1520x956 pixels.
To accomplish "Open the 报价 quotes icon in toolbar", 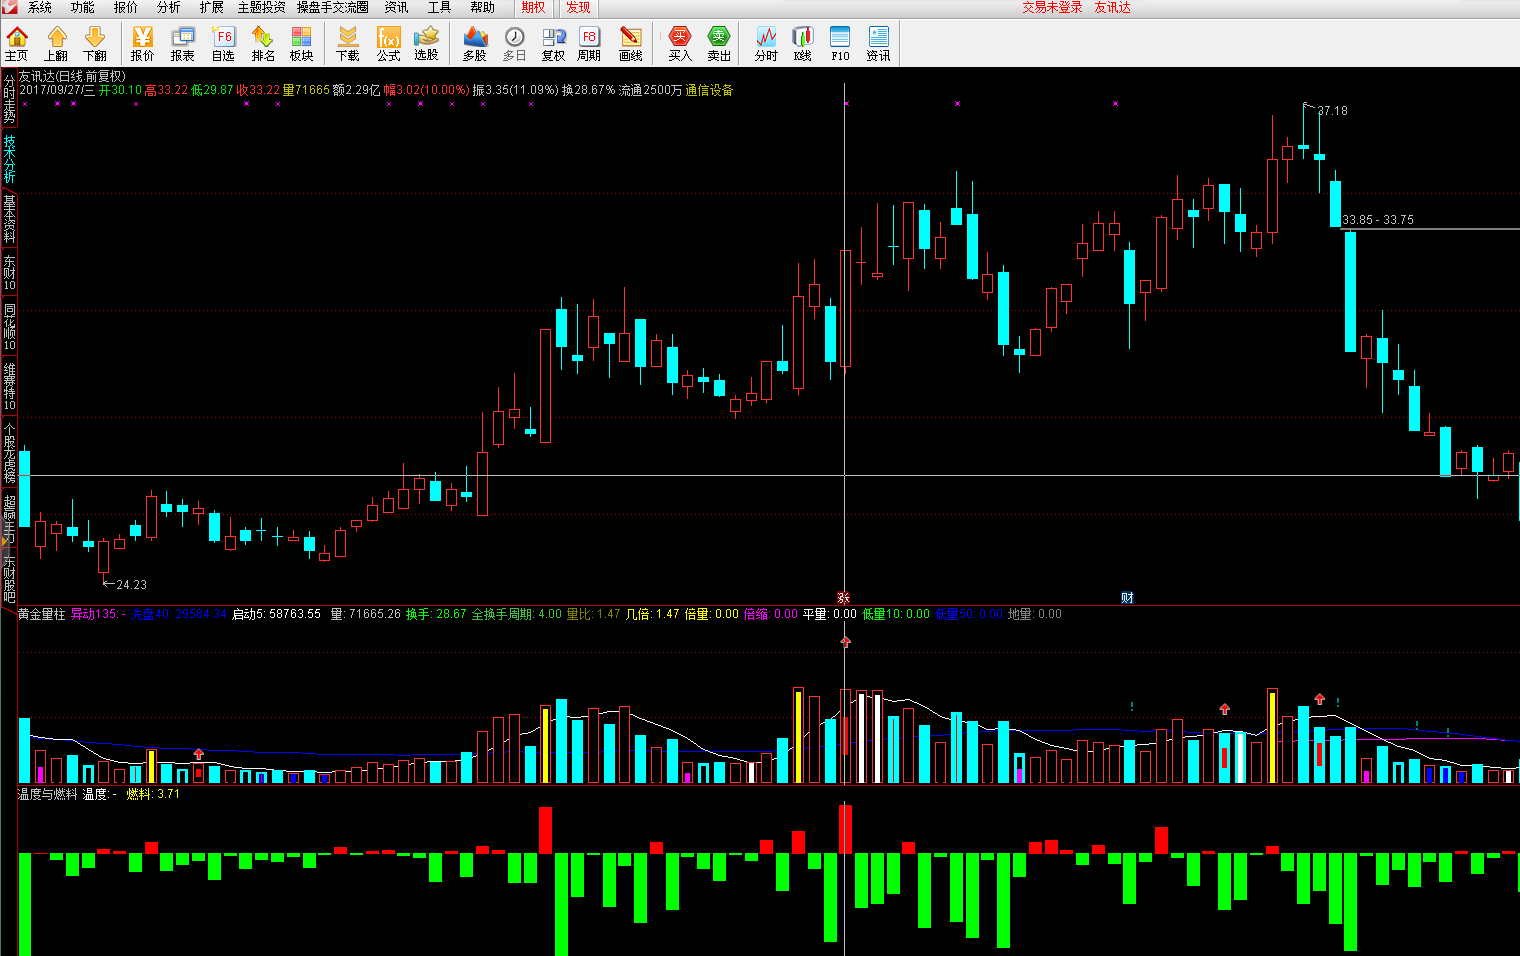I will [x=143, y=44].
